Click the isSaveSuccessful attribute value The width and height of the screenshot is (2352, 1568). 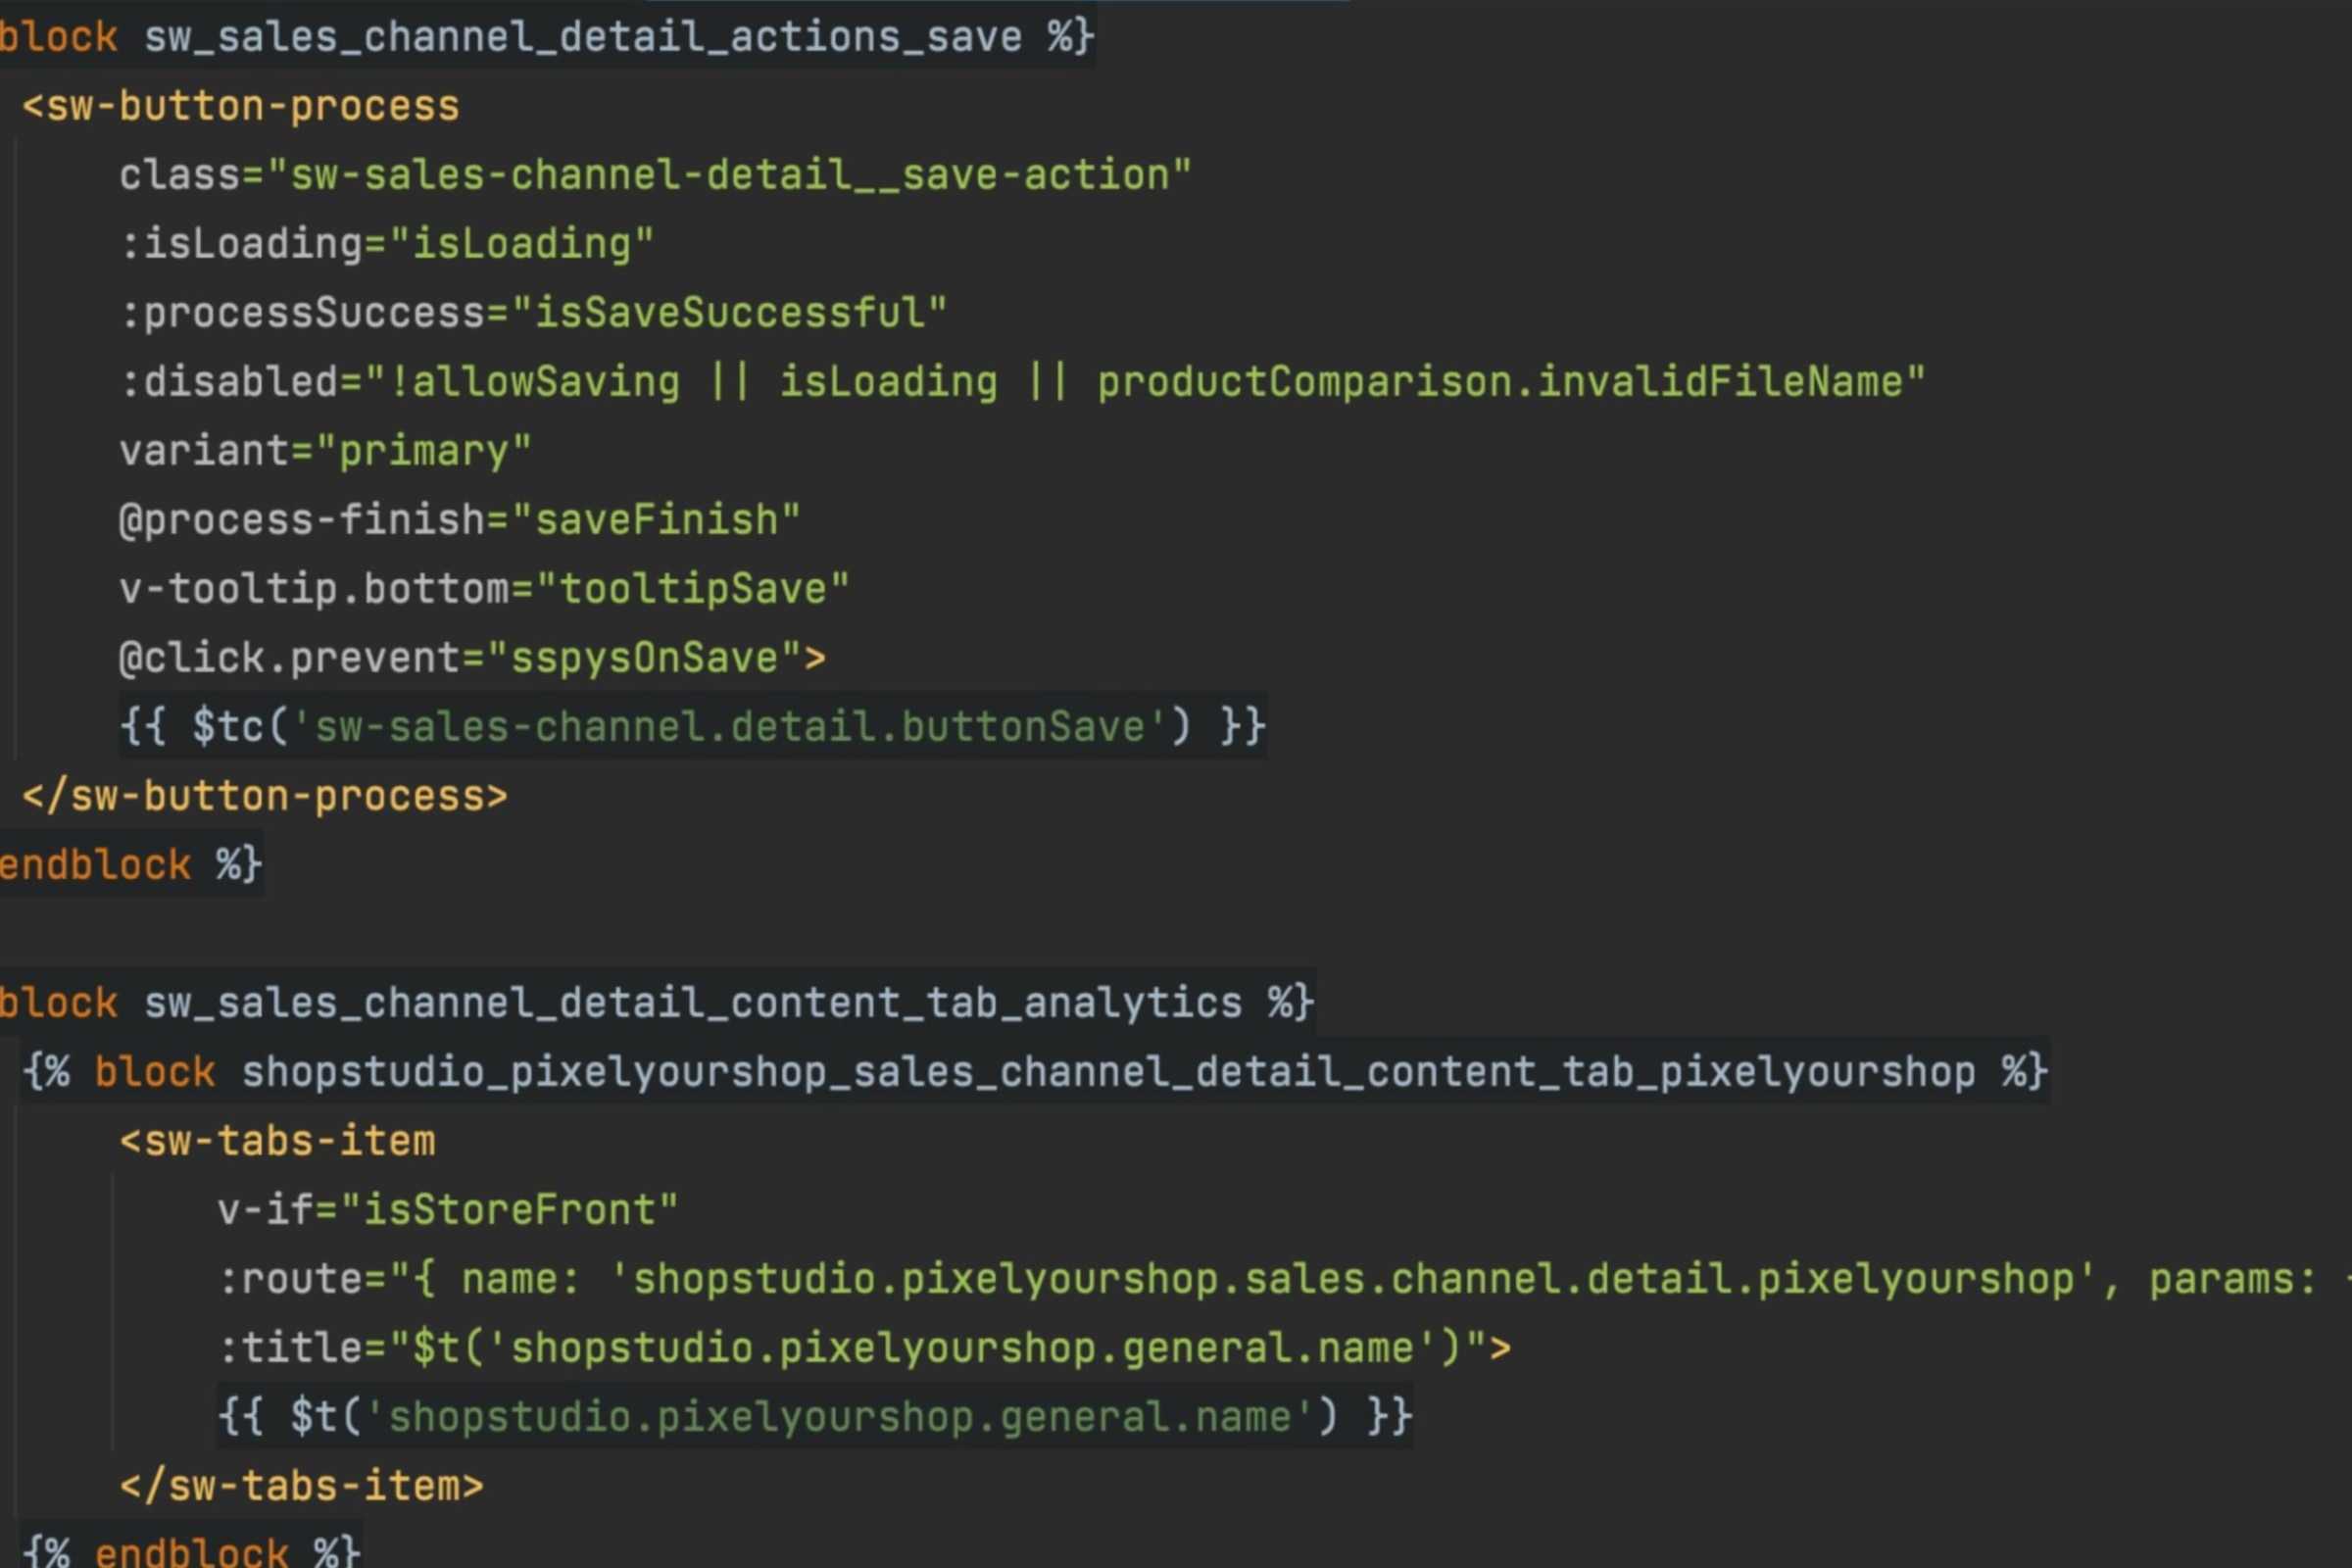728,313
